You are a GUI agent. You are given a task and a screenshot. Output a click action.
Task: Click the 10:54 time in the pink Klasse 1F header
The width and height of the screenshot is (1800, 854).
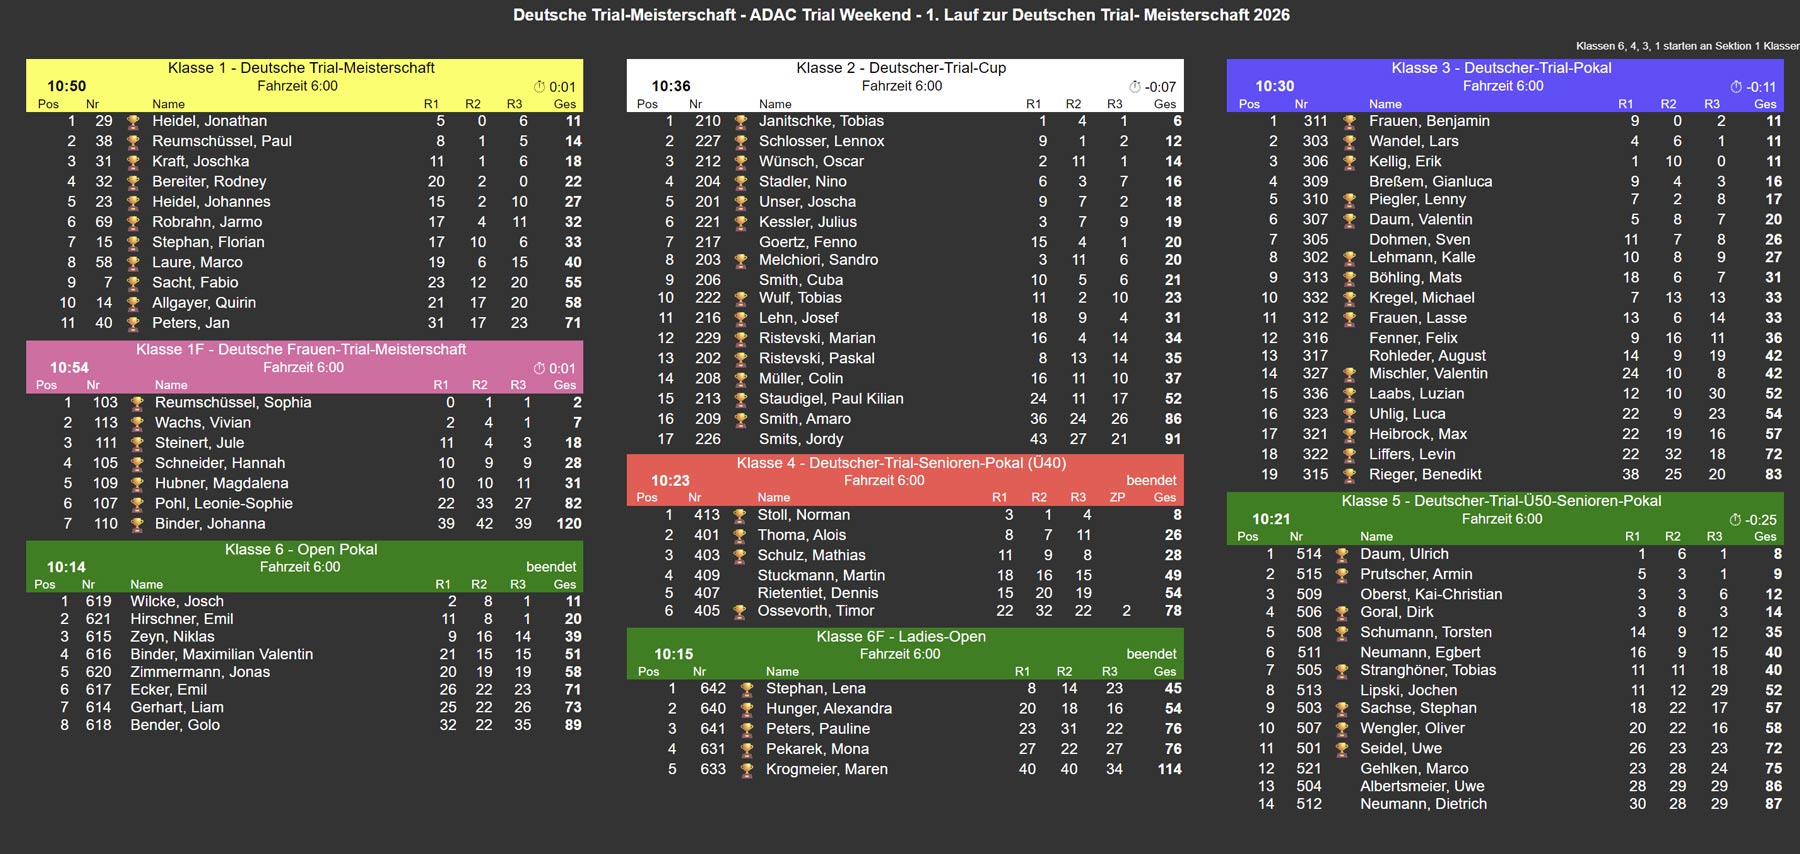[69, 368]
